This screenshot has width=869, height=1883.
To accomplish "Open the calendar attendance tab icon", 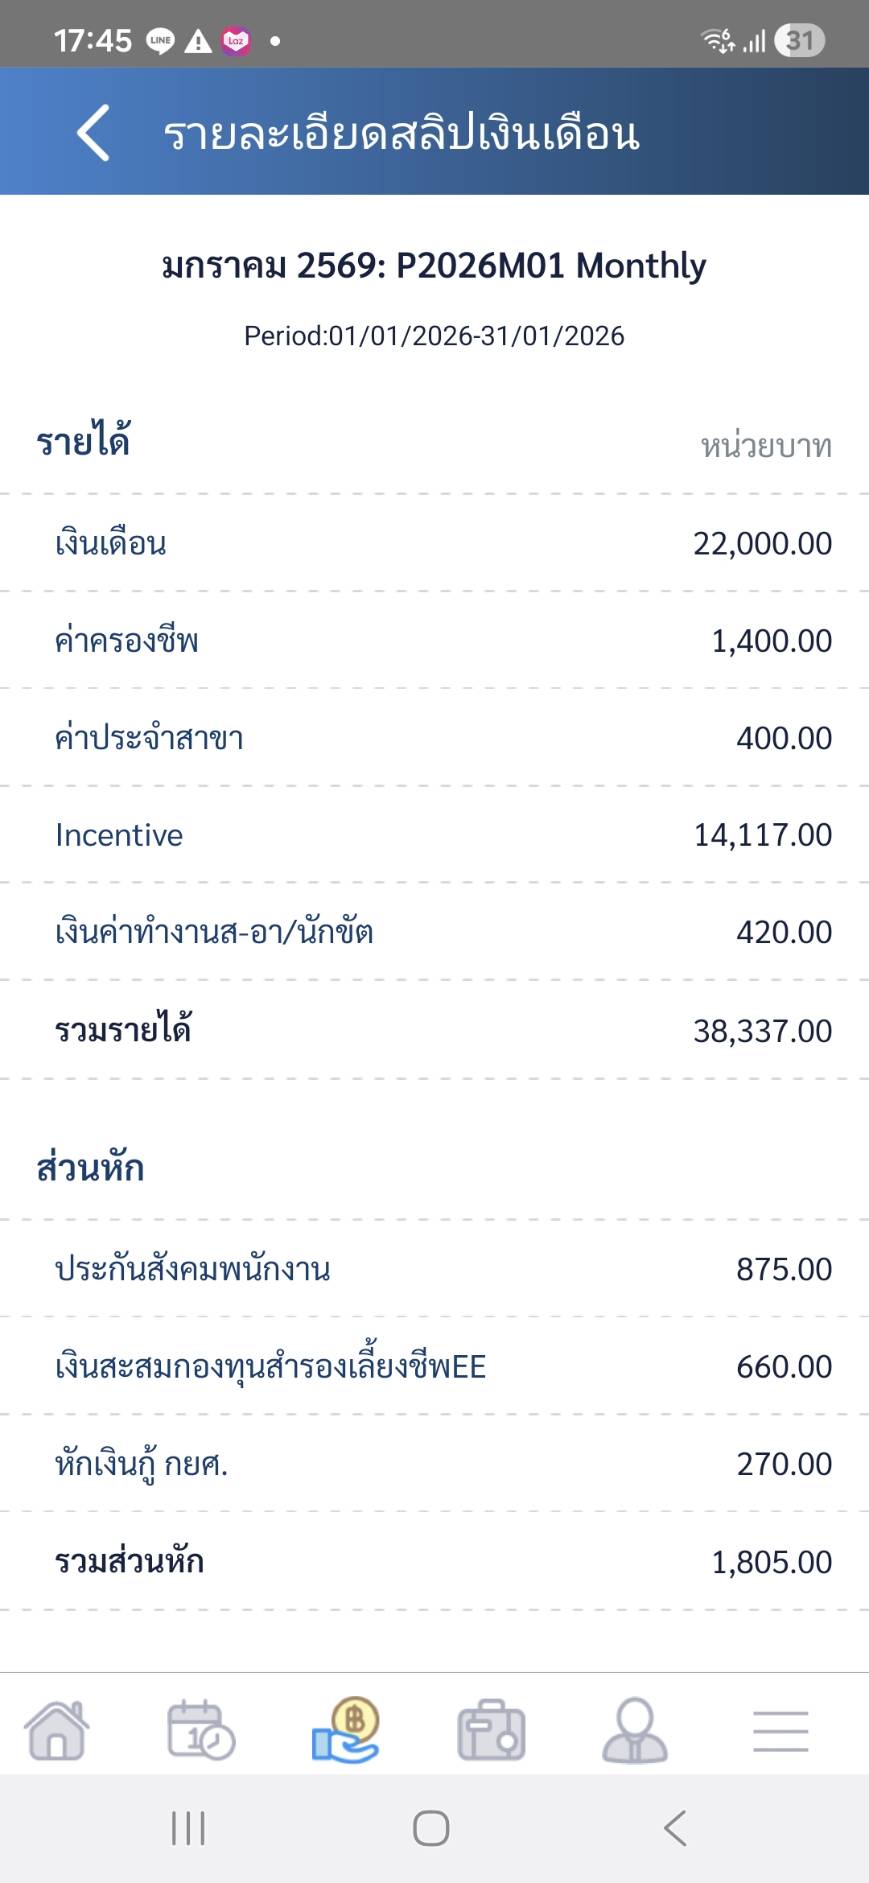I will coord(200,1730).
